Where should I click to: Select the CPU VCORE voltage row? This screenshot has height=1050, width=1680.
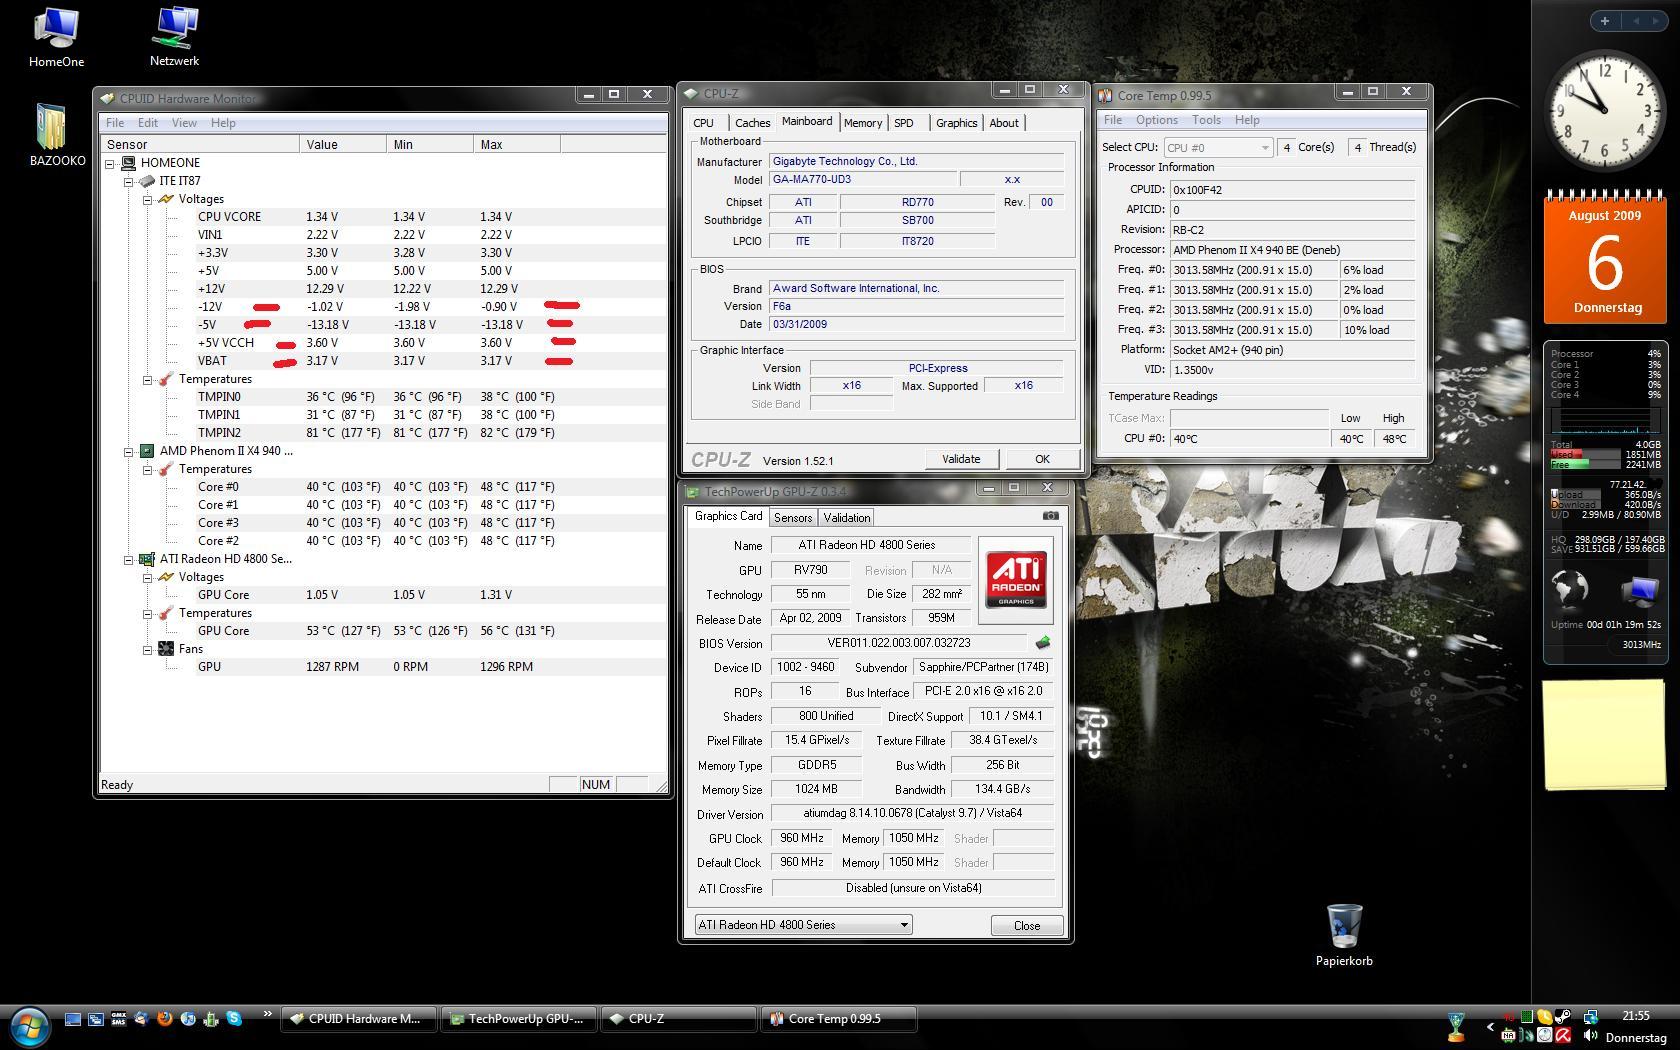coord(382,217)
